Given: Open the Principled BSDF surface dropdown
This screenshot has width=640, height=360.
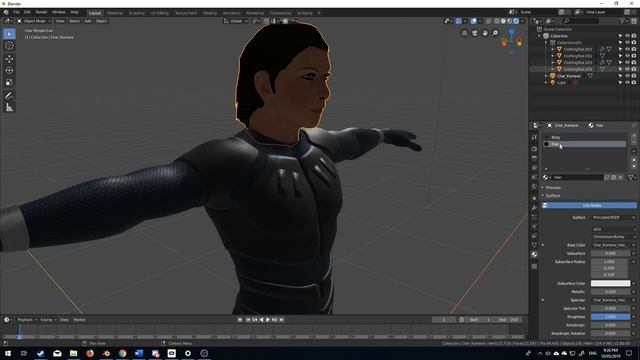Looking at the screenshot, I should [x=613, y=218].
